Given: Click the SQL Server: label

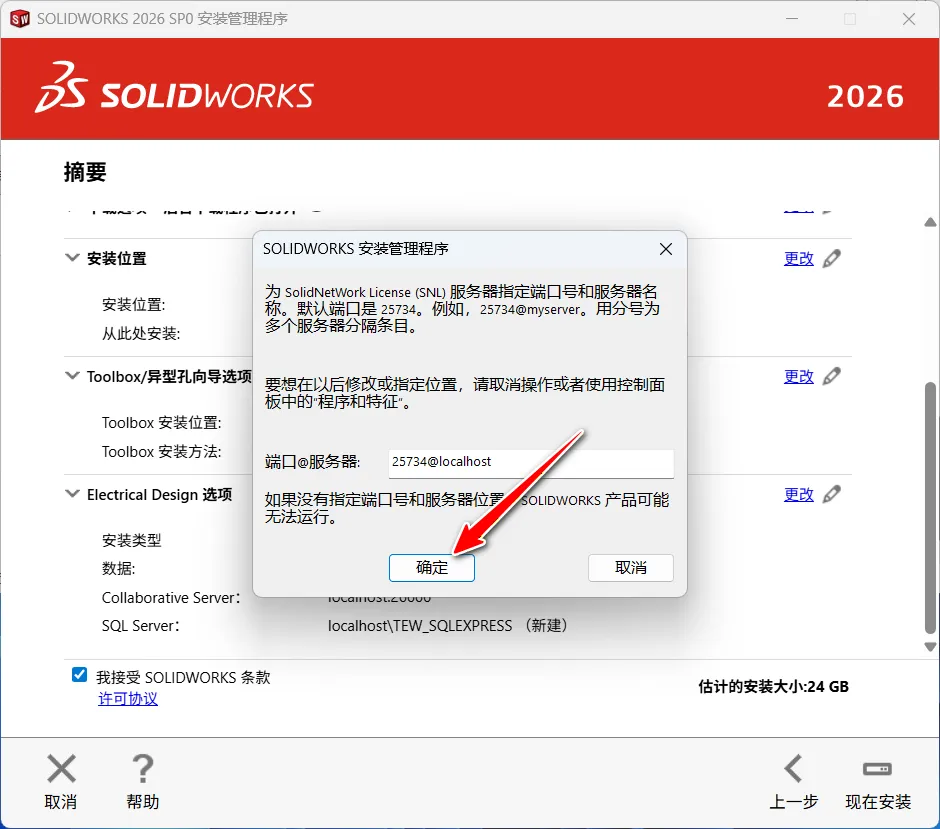Looking at the screenshot, I should [140, 626].
